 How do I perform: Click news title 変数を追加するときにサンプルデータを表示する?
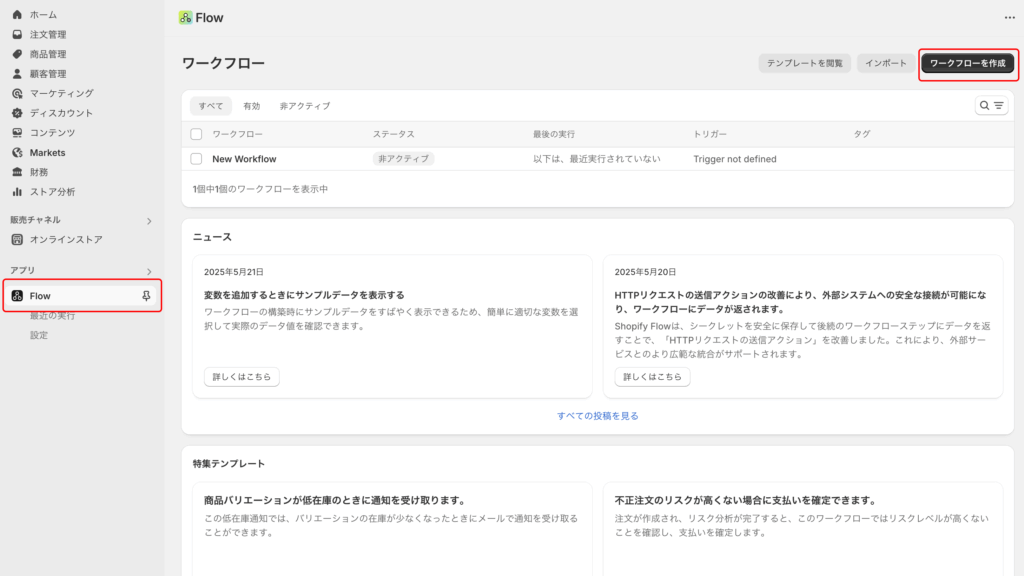point(304,295)
